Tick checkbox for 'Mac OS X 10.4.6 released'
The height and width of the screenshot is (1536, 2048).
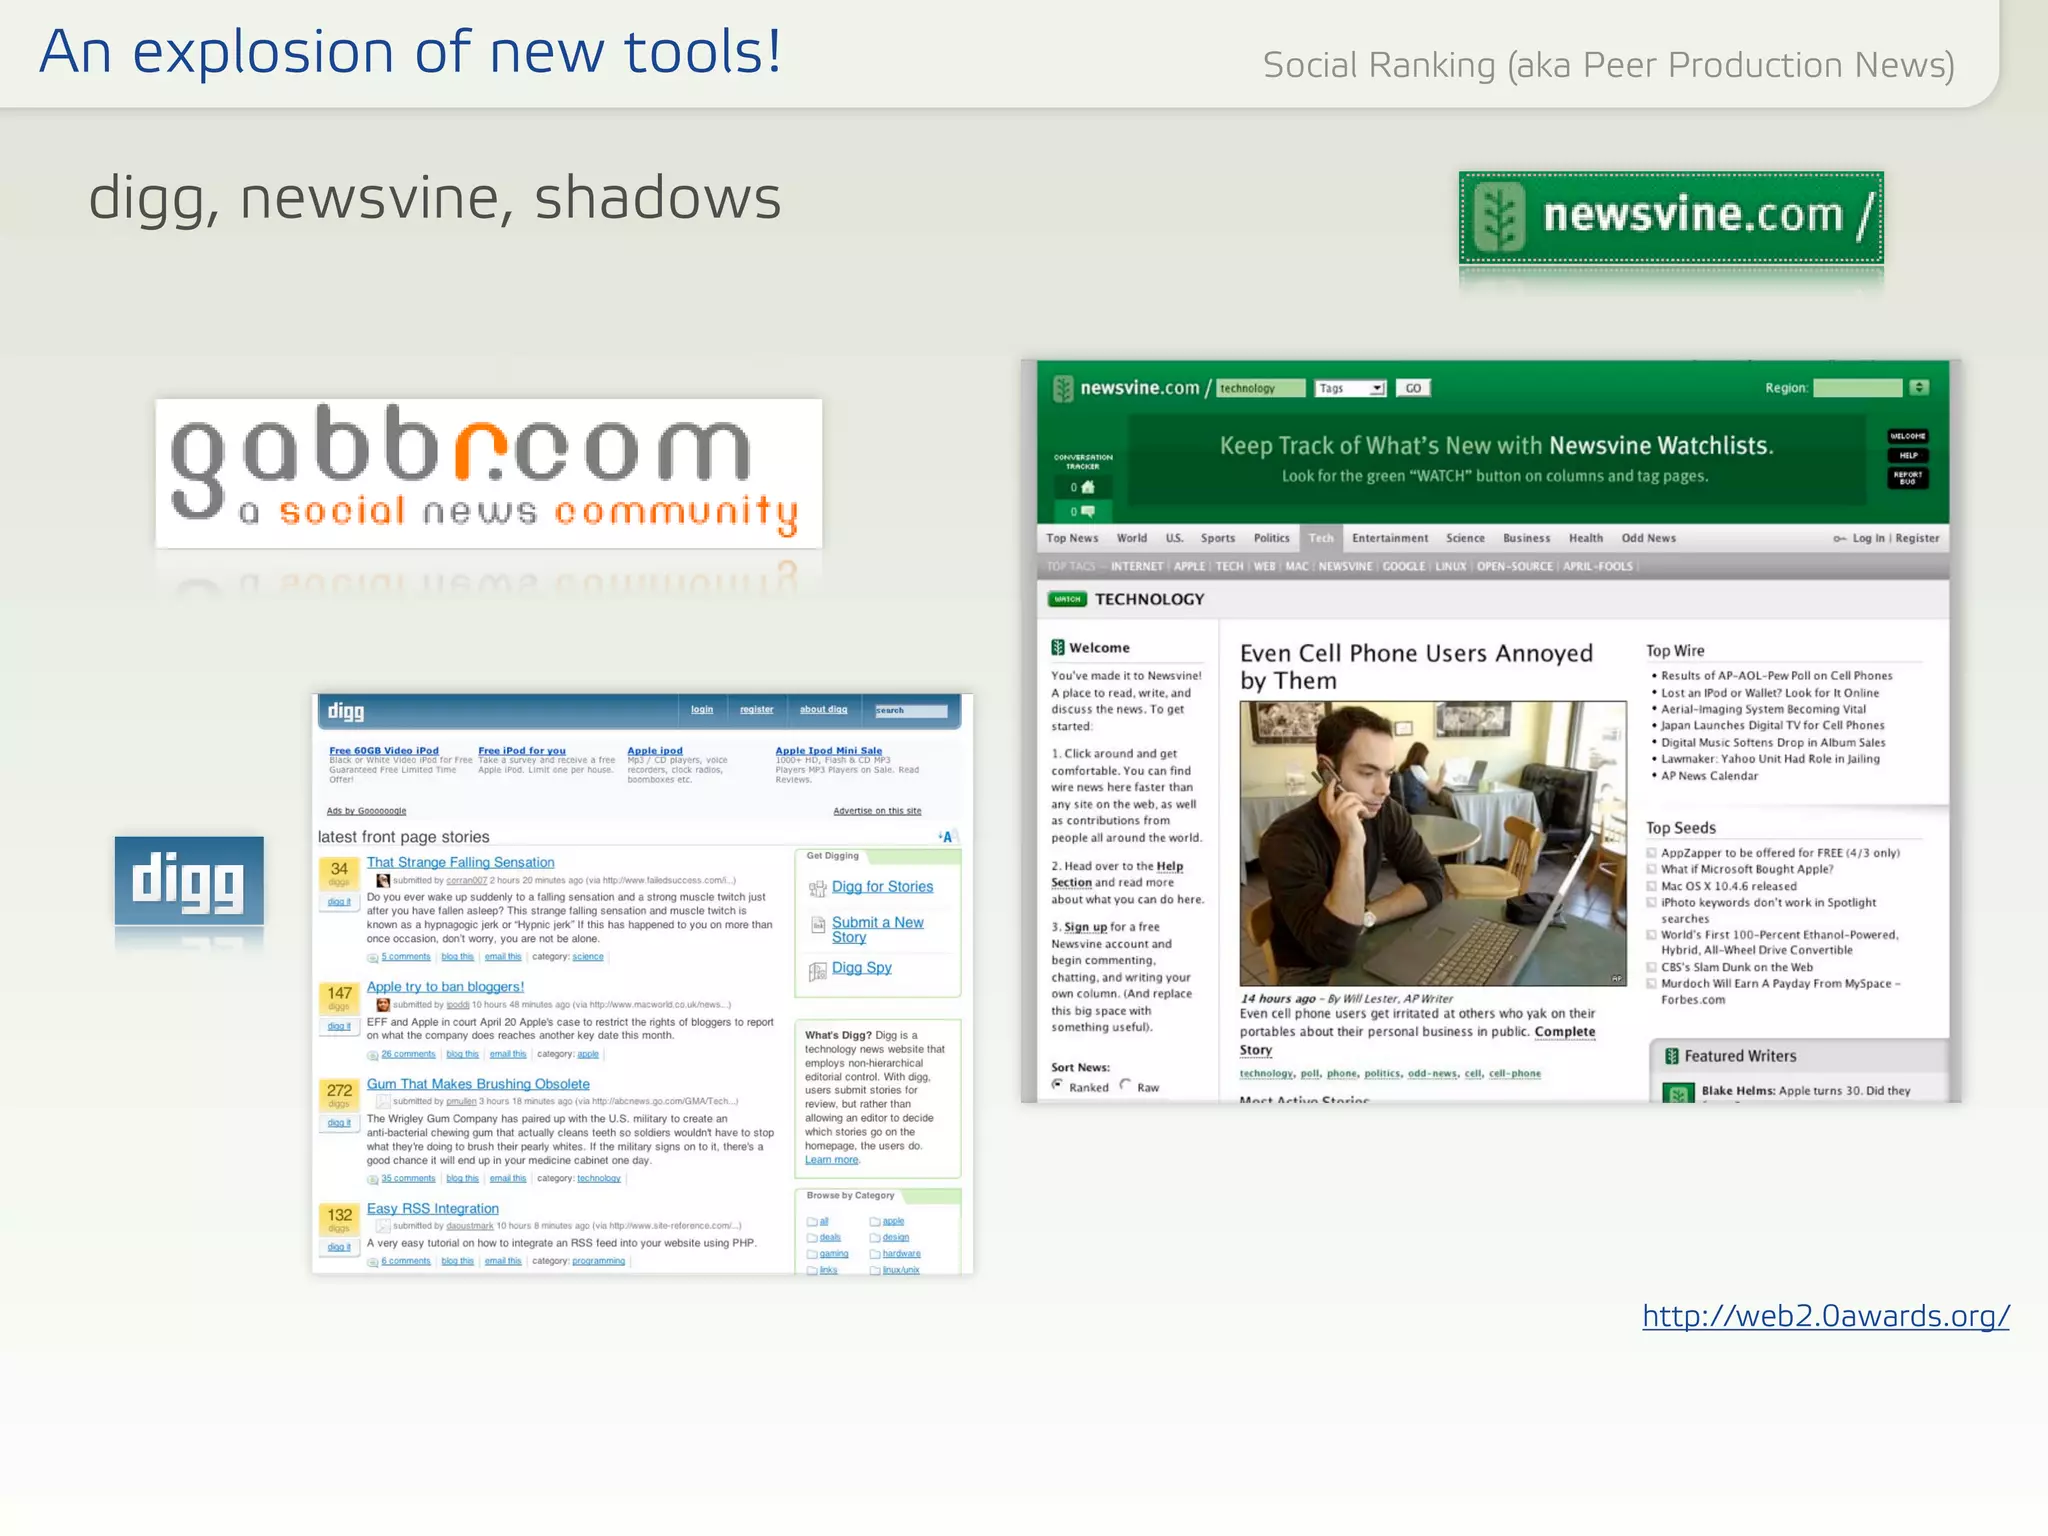(x=1652, y=886)
